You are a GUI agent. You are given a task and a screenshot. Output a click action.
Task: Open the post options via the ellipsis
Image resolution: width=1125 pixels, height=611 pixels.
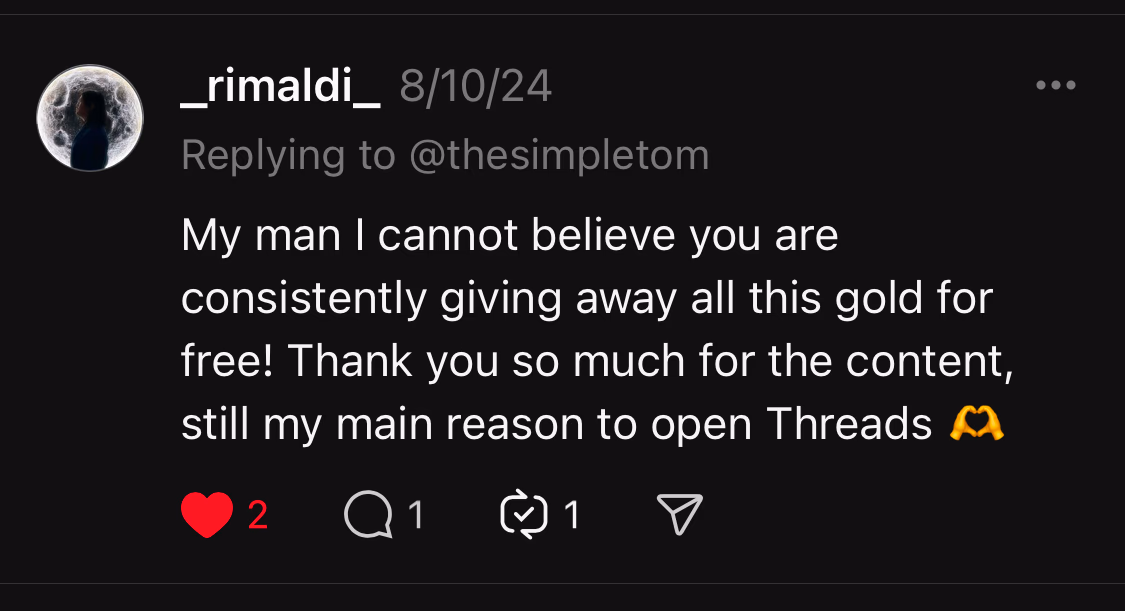[1057, 85]
